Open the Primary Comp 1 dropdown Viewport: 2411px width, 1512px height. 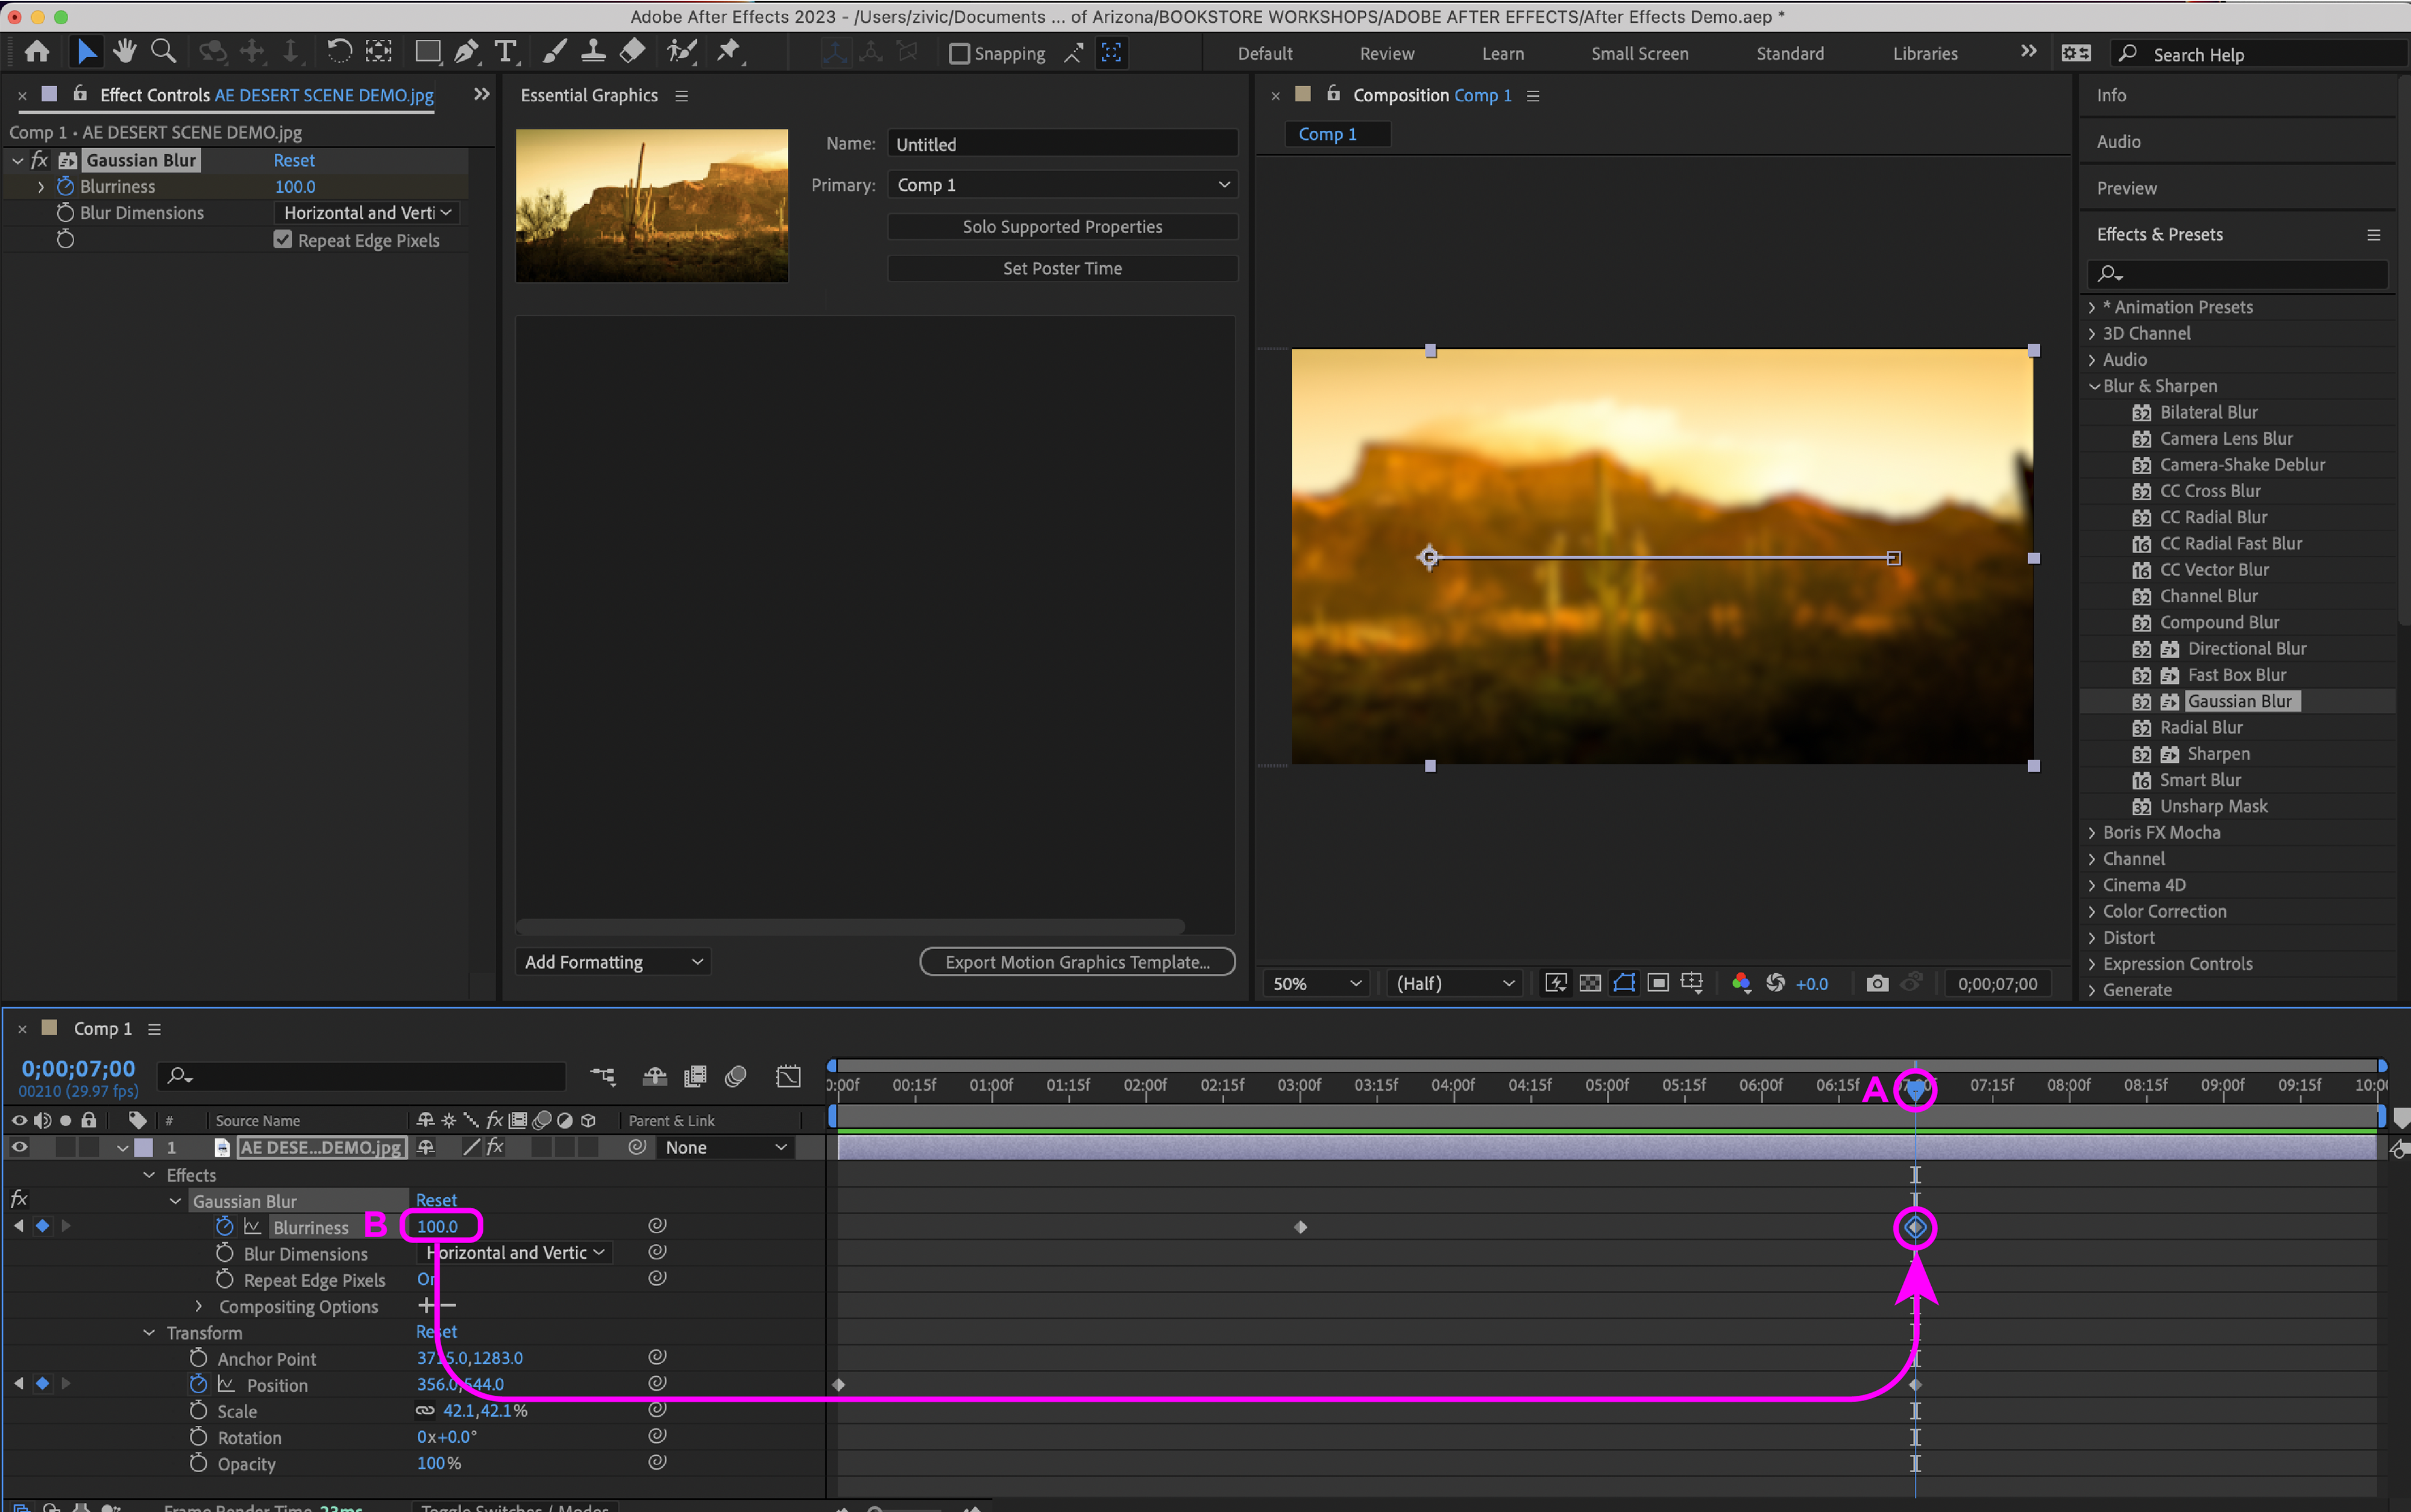[1062, 185]
